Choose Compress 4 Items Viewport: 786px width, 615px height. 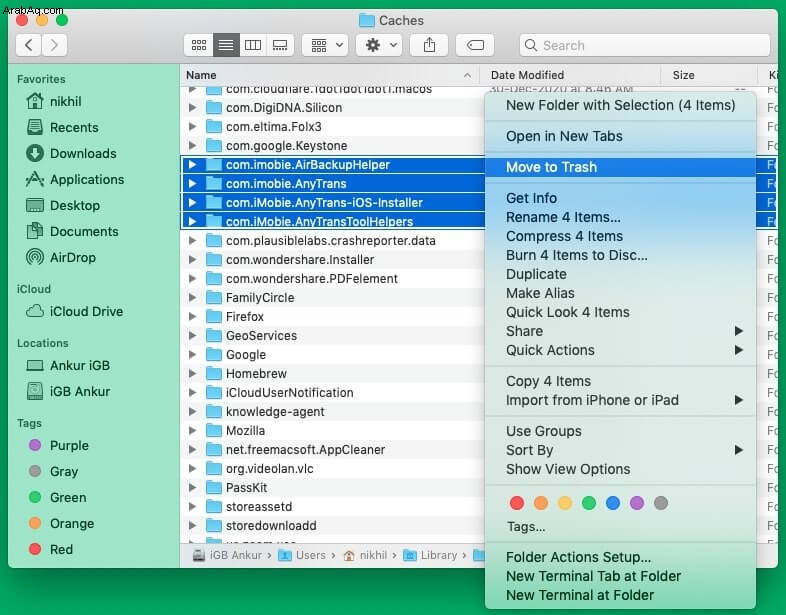point(620,236)
